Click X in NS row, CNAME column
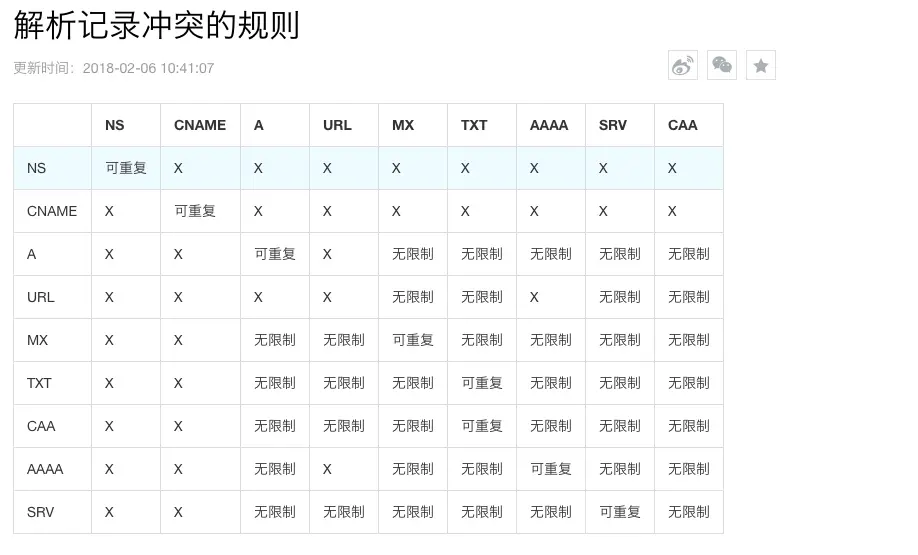 (179, 169)
